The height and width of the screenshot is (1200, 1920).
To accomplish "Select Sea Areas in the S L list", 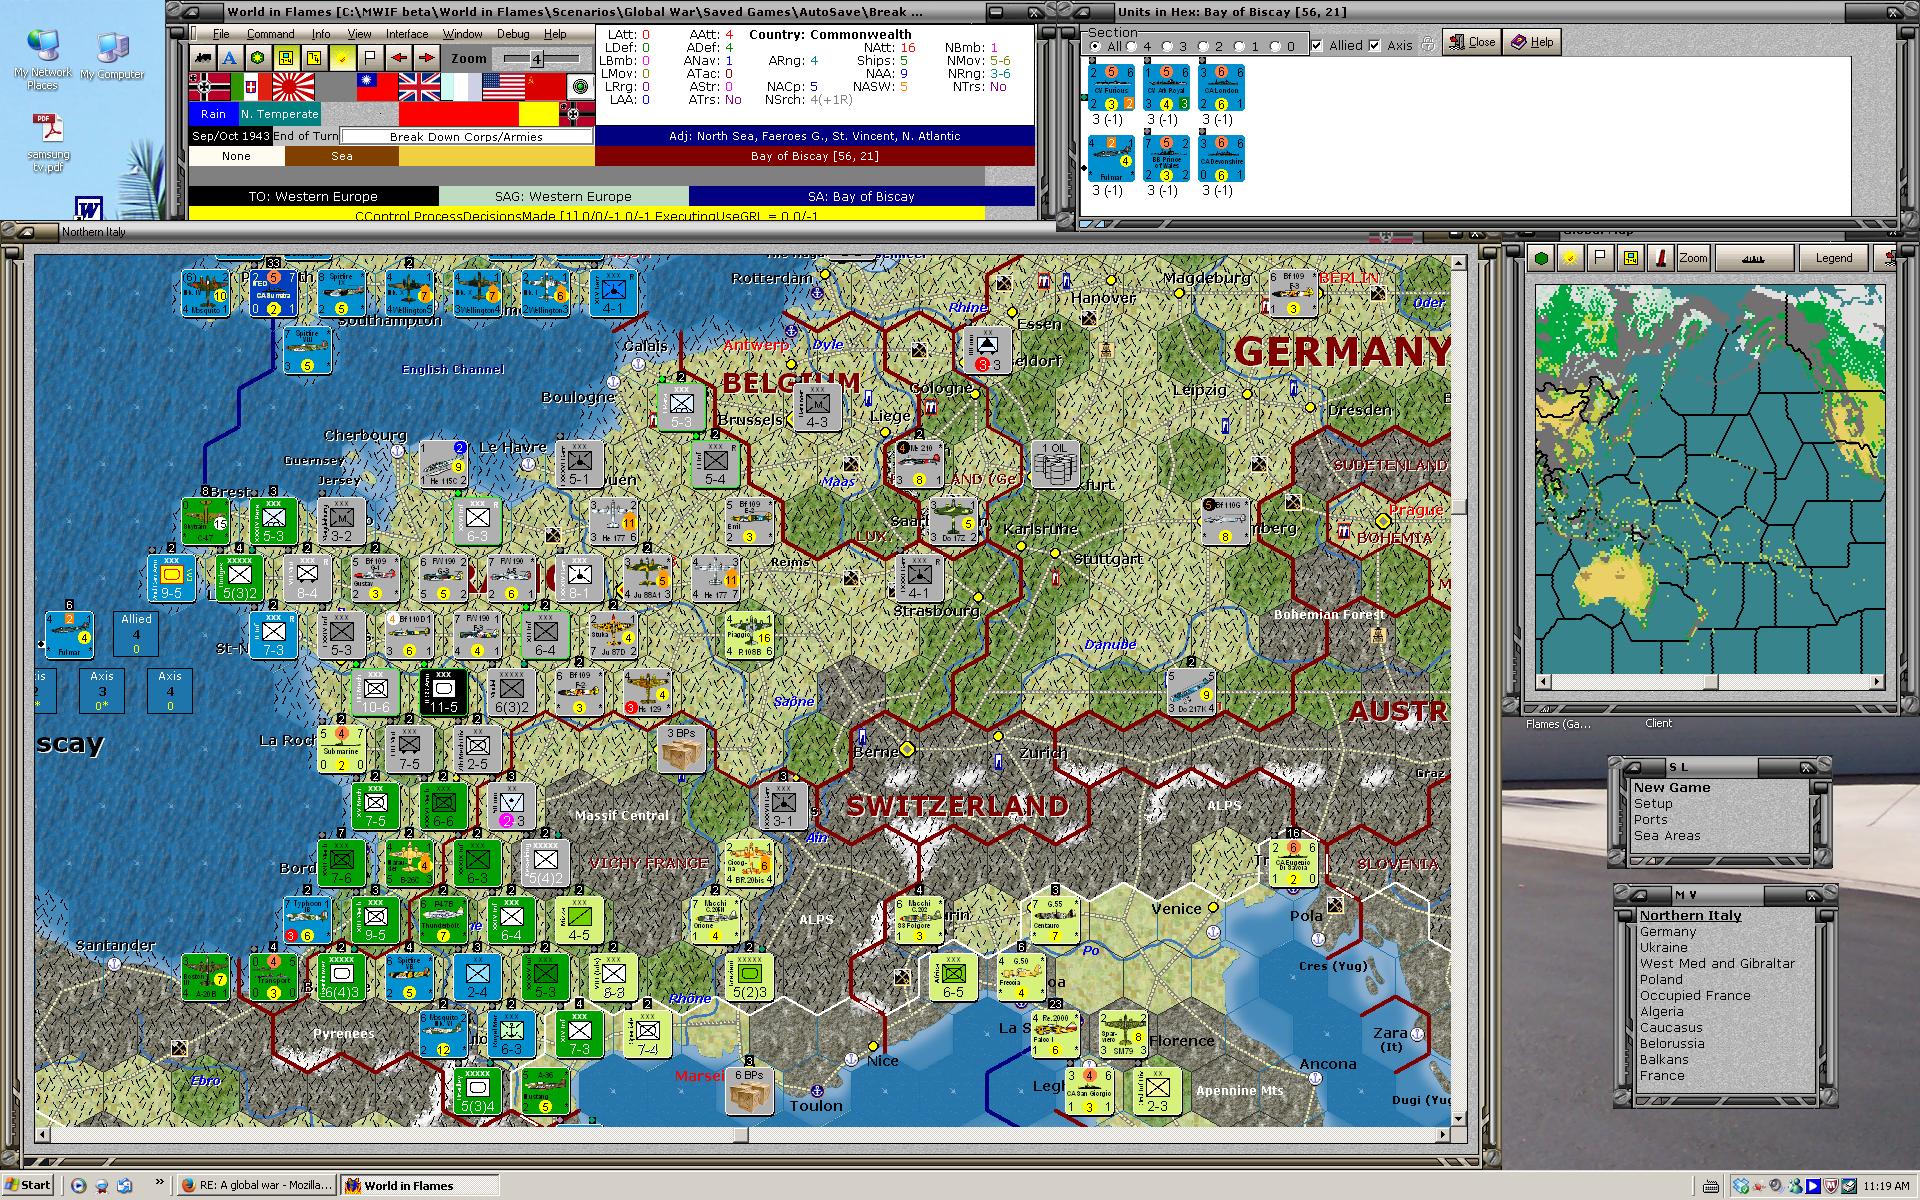I will 1667,835.
